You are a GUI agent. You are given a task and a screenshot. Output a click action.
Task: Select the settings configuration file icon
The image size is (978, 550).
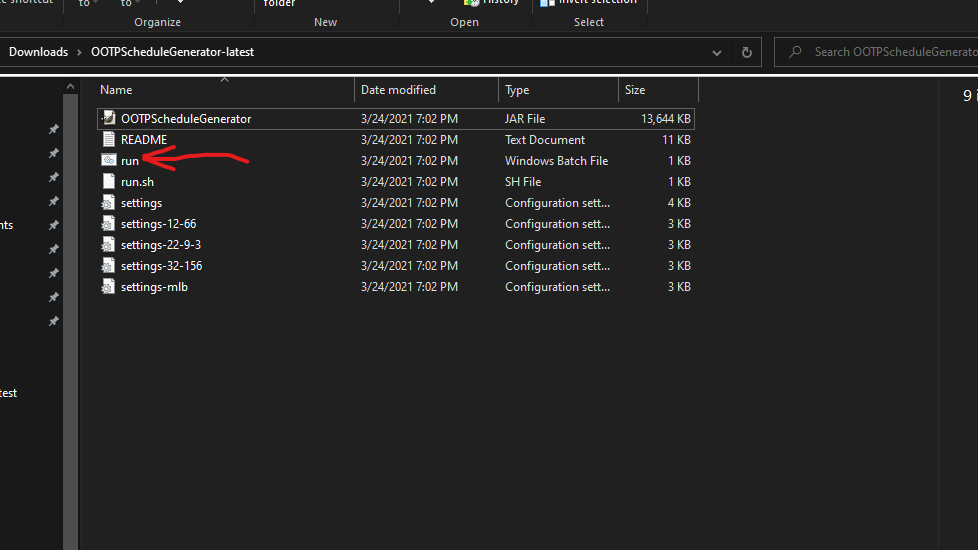click(x=109, y=203)
